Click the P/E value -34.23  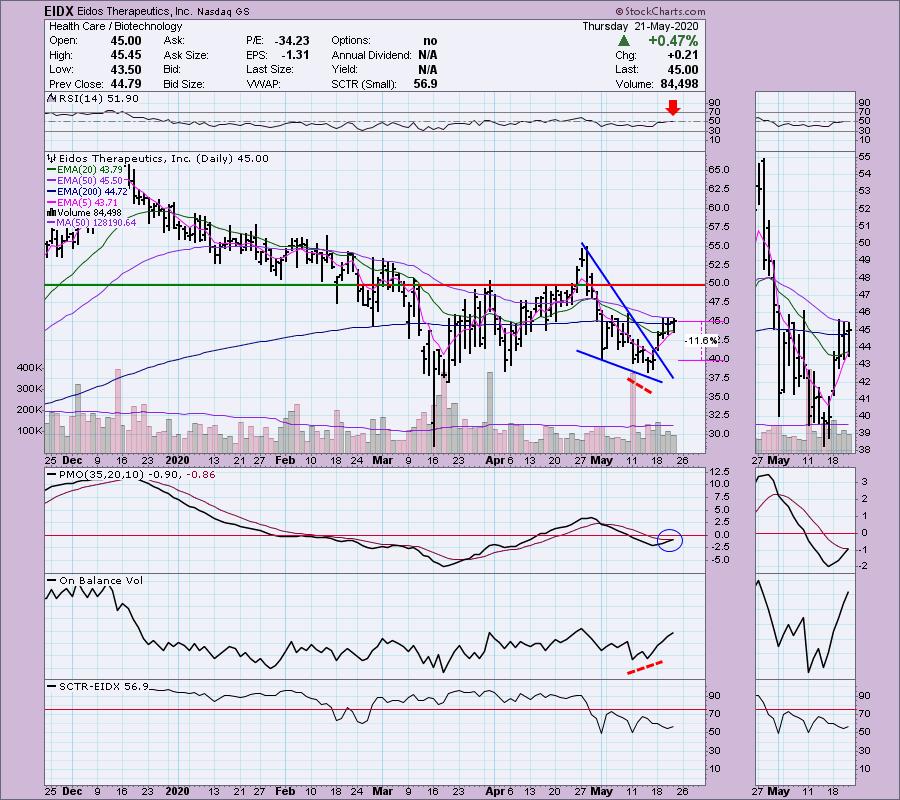tap(292, 41)
